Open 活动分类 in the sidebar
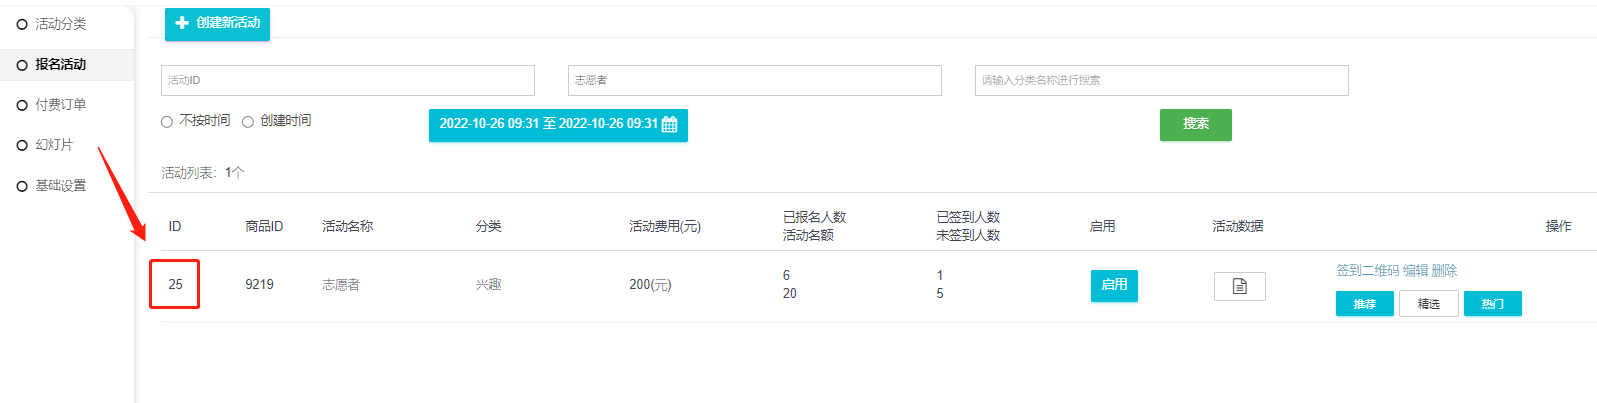This screenshot has height=403, width=1597. pyautogui.click(x=61, y=24)
